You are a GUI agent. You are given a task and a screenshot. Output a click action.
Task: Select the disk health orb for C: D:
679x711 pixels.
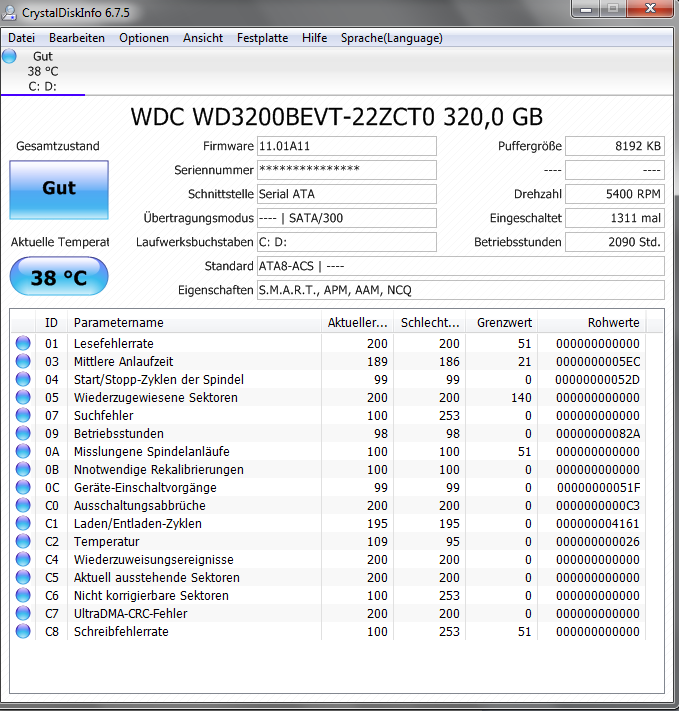click(x=9, y=56)
